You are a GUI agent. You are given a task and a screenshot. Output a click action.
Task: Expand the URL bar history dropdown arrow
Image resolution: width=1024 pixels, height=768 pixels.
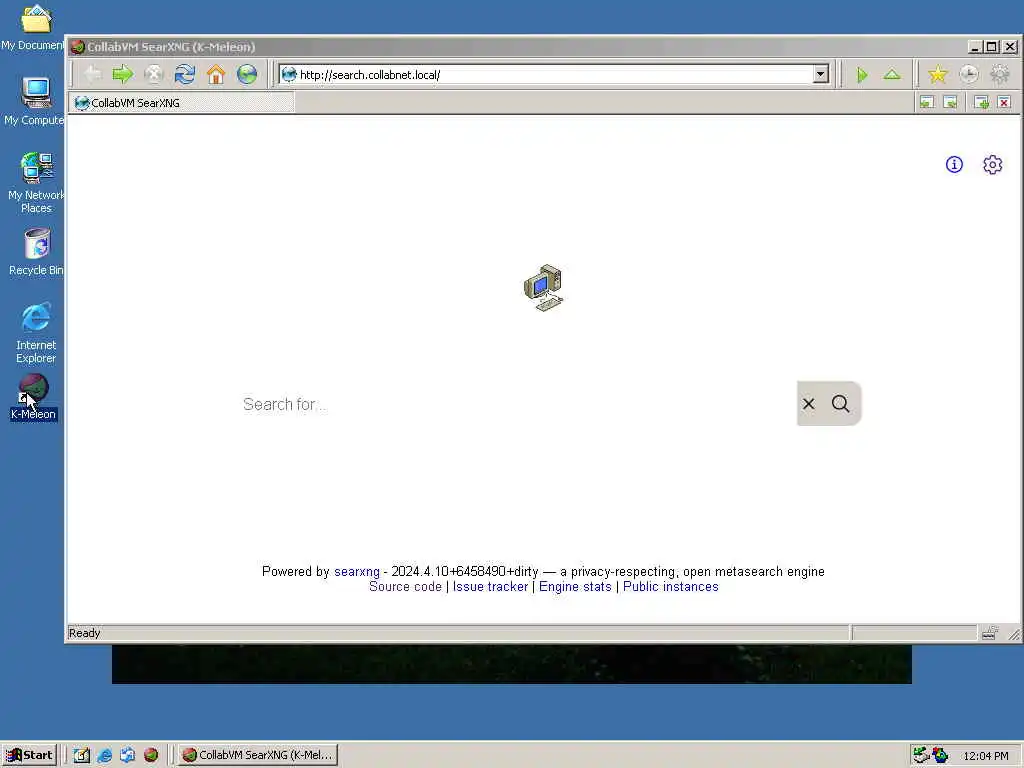pyautogui.click(x=821, y=74)
